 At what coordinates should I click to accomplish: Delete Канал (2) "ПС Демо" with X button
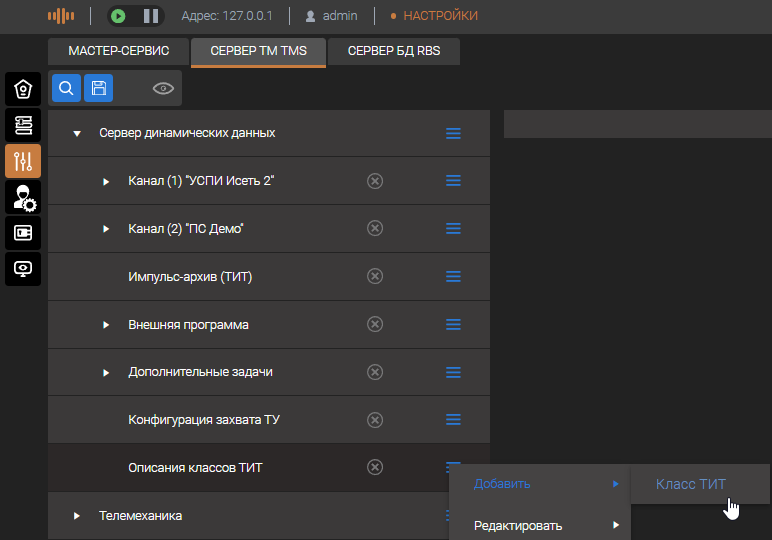375,228
